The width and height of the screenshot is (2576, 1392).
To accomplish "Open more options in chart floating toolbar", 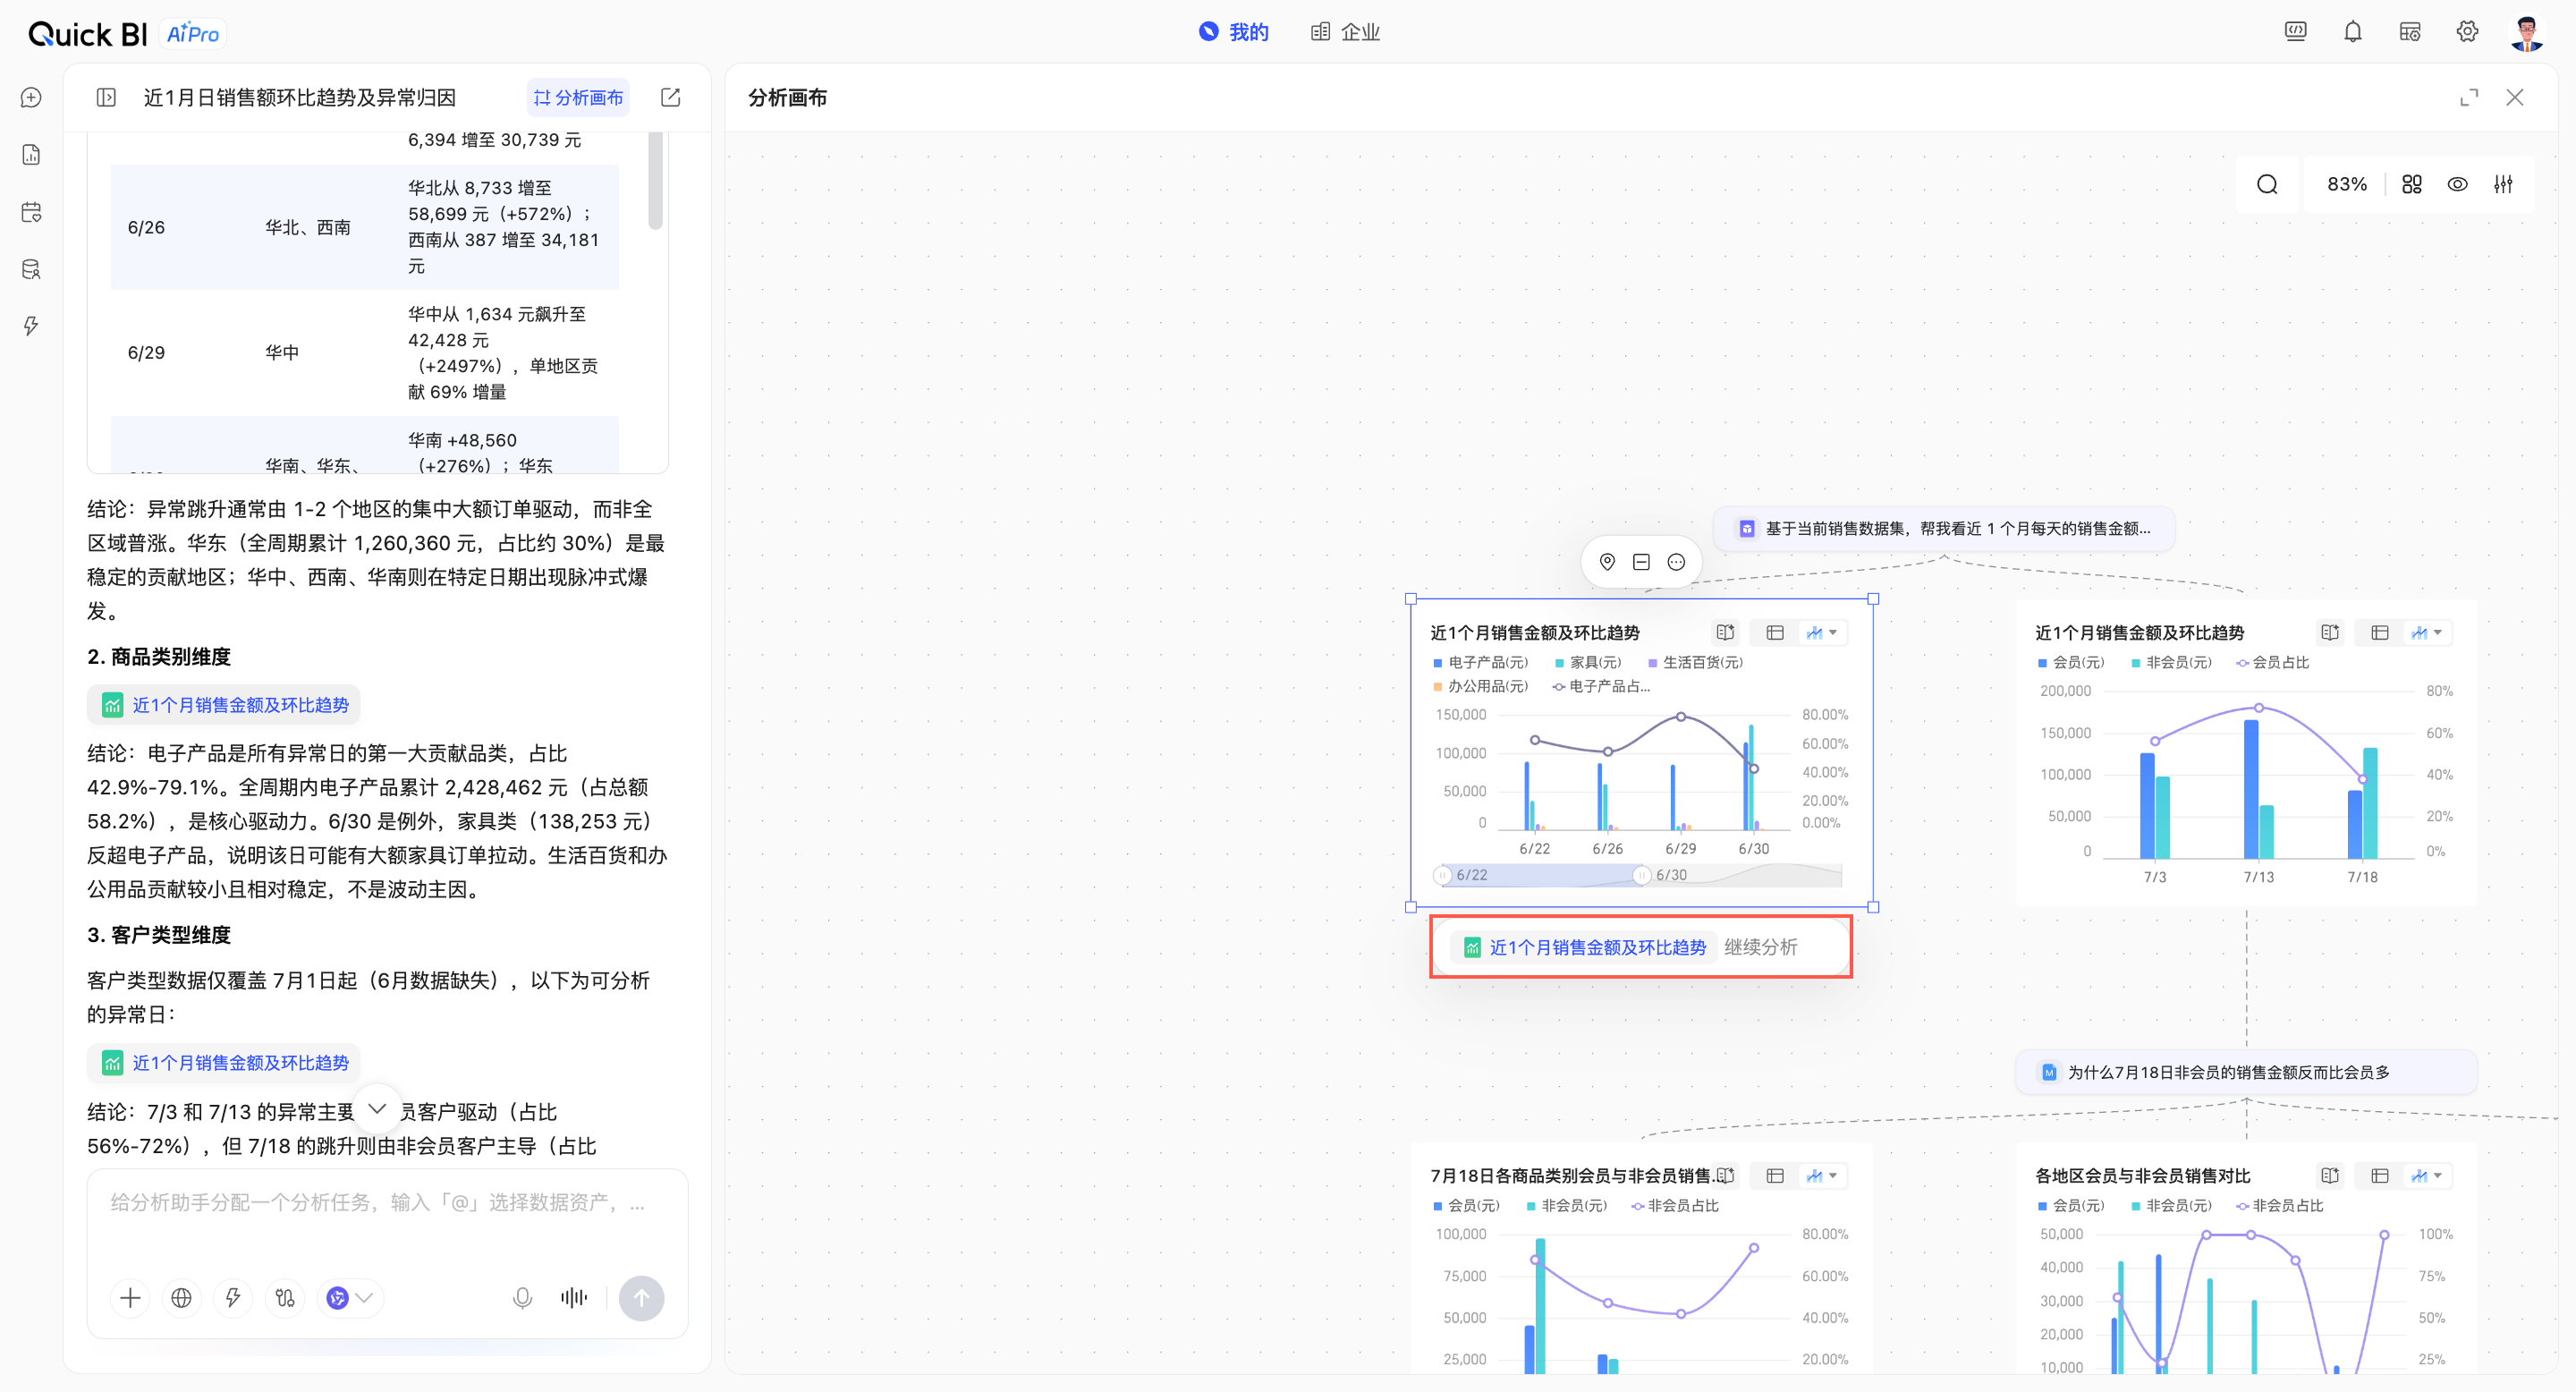I will tap(1676, 562).
